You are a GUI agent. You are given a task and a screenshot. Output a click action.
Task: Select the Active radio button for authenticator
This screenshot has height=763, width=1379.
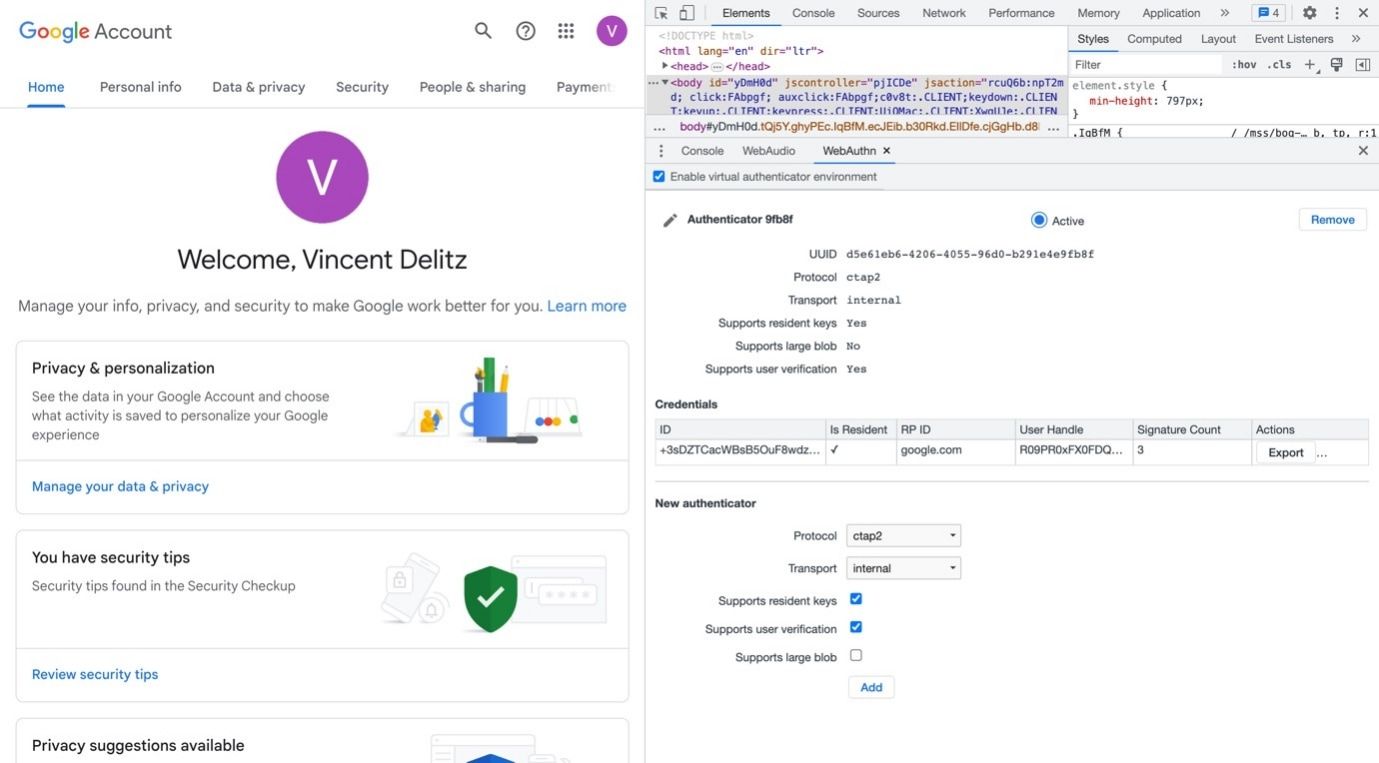[1039, 220]
